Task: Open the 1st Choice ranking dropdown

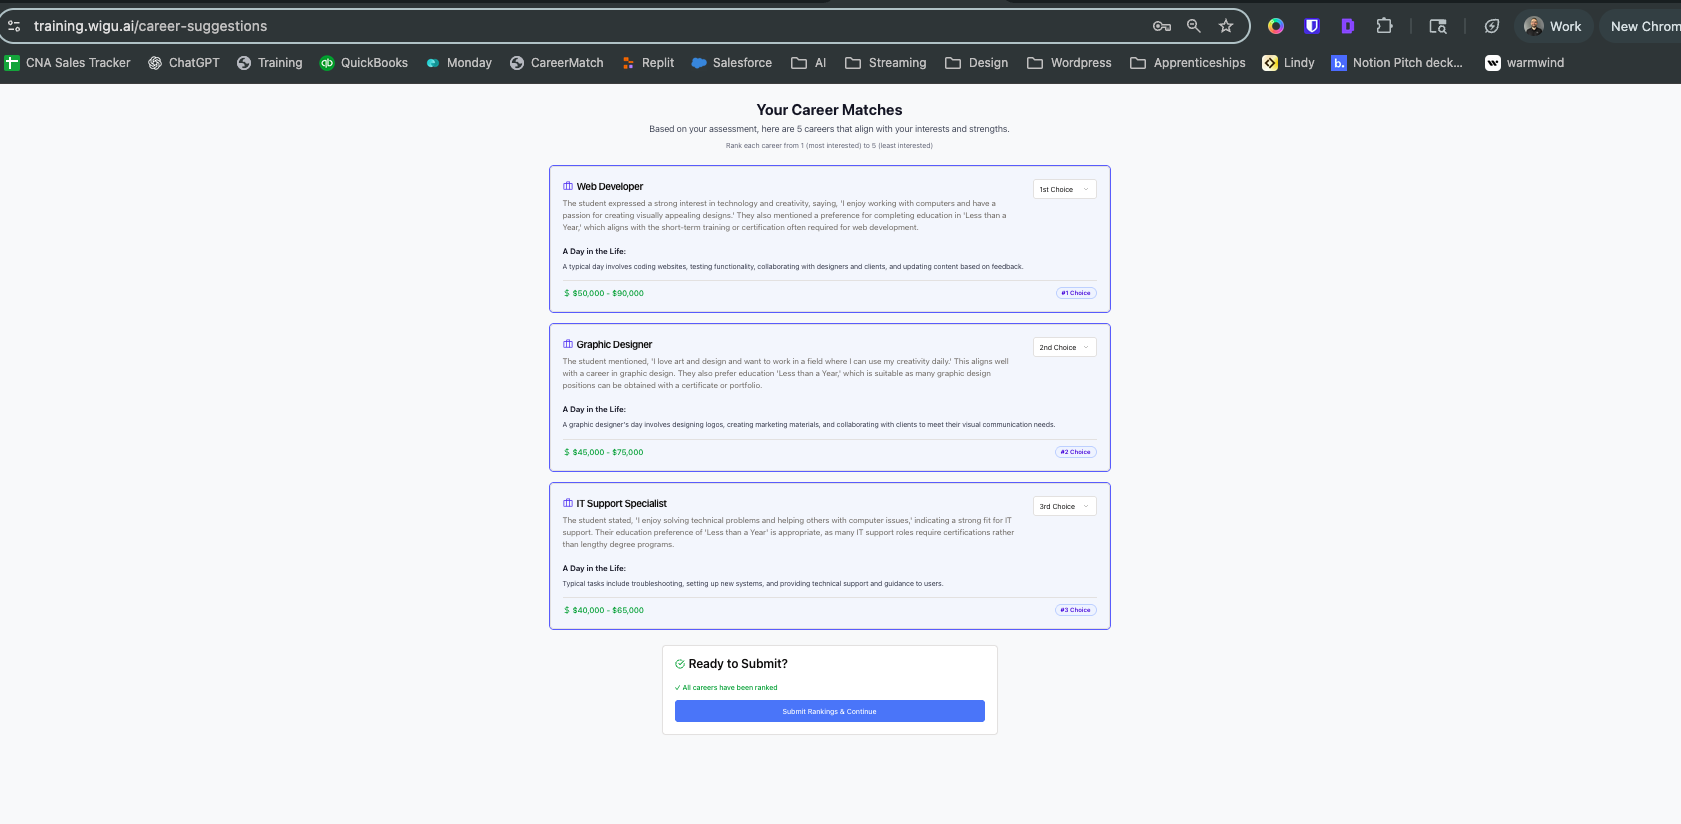Action: click(x=1064, y=189)
